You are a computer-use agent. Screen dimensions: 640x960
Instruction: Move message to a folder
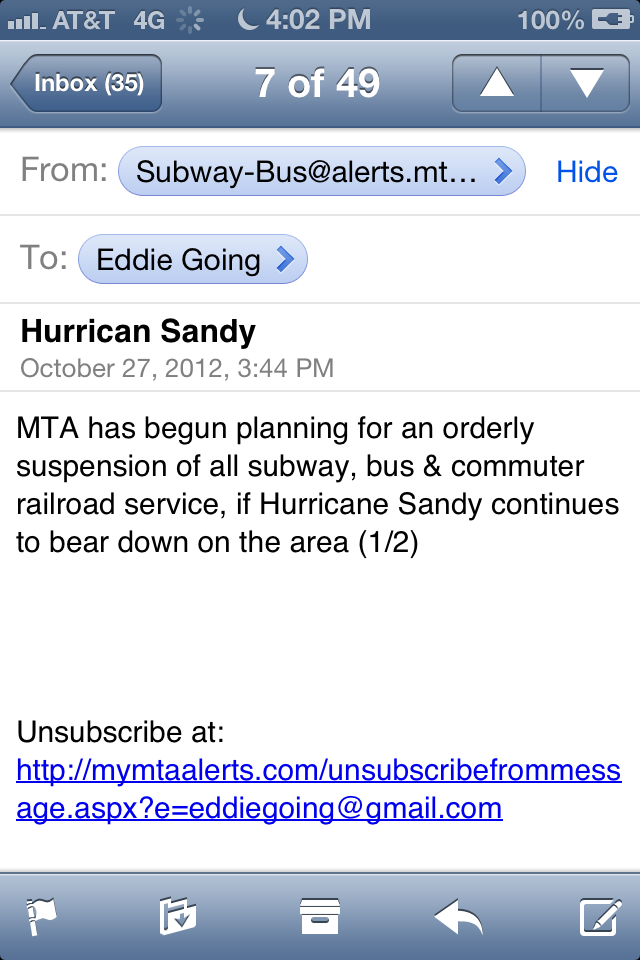[x=178, y=915]
